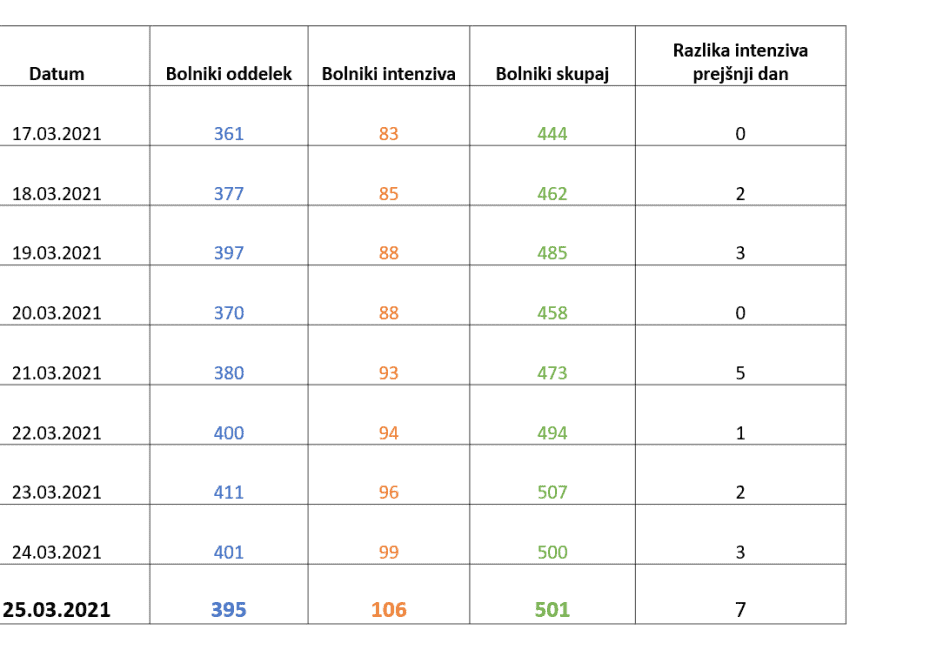Click the Bolniki intenziva header cell
930x670 pixels.
[x=388, y=74]
